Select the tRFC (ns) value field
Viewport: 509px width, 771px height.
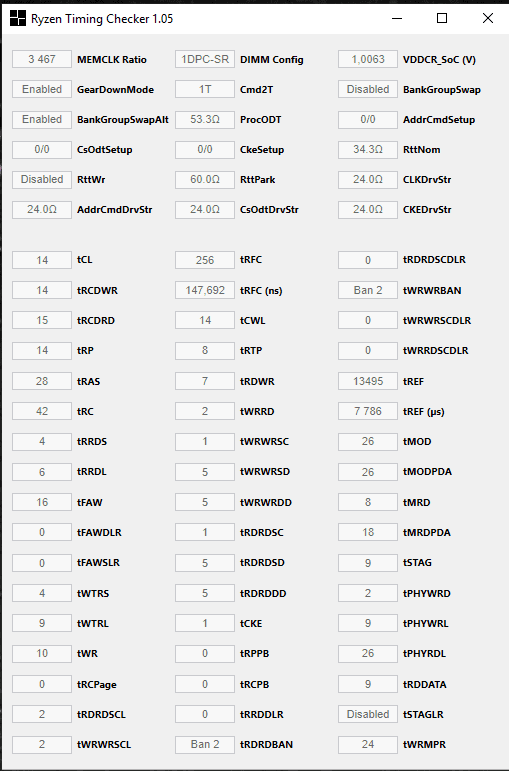tap(205, 291)
